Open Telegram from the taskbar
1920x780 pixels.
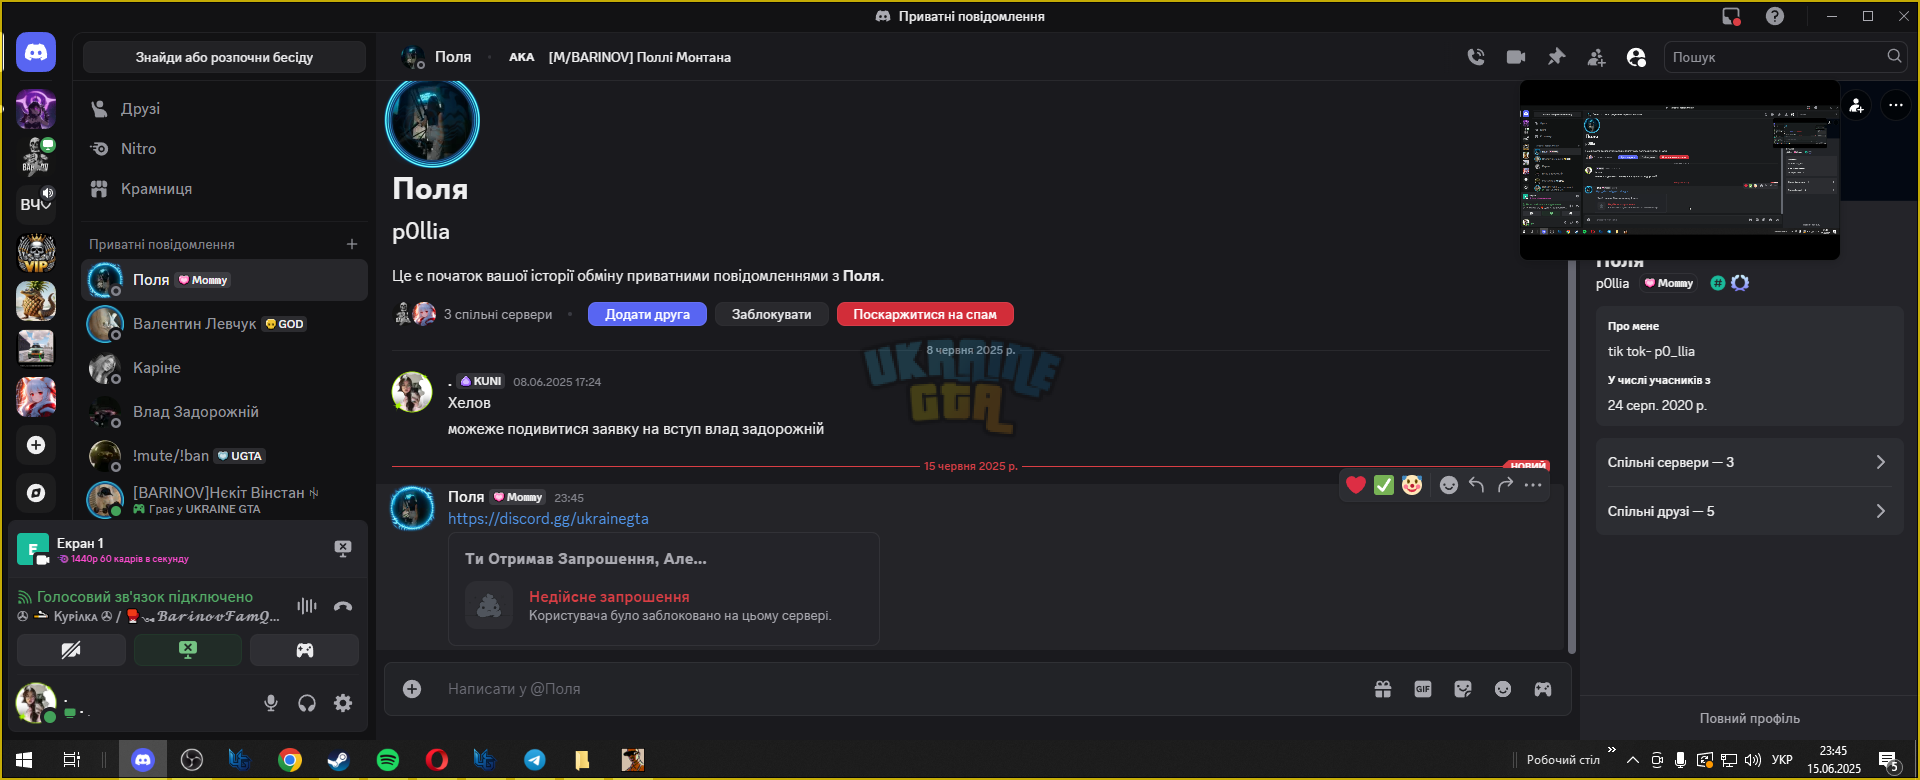click(535, 760)
